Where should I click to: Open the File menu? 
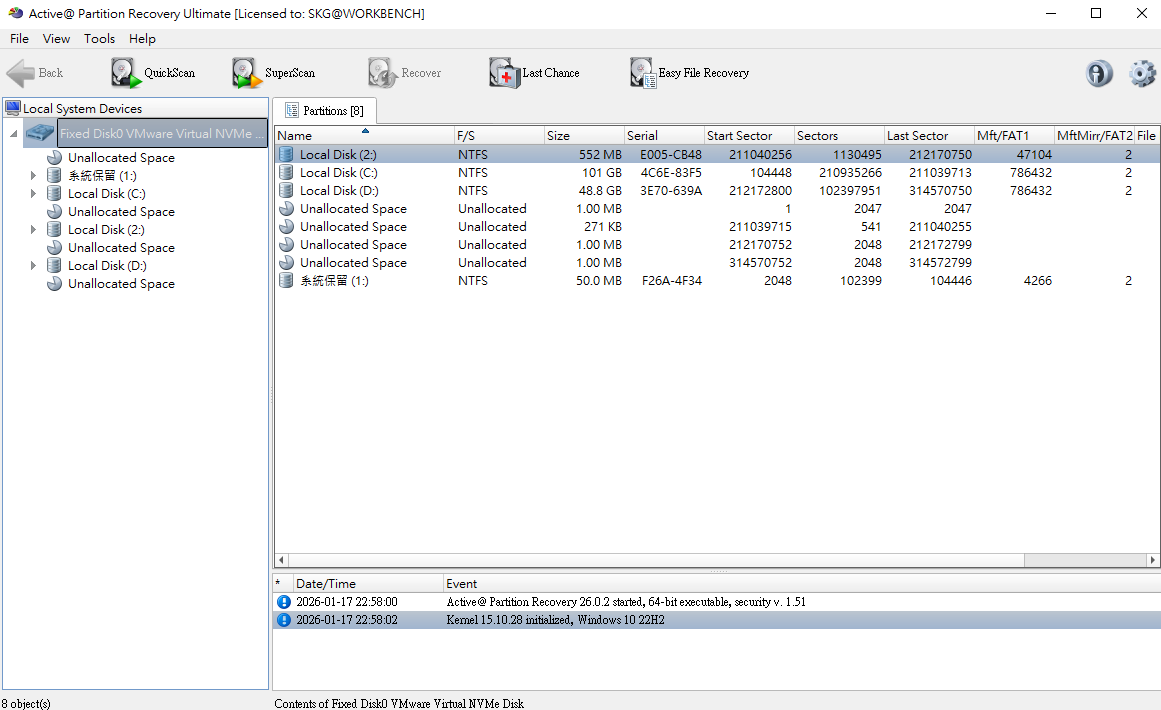pyautogui.click(x=19, y=38)
